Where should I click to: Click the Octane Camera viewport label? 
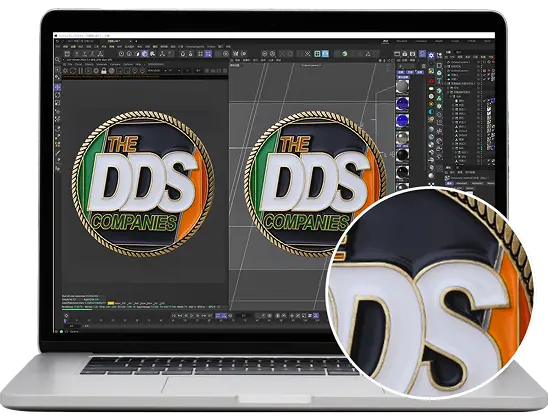tap(311, 65)
